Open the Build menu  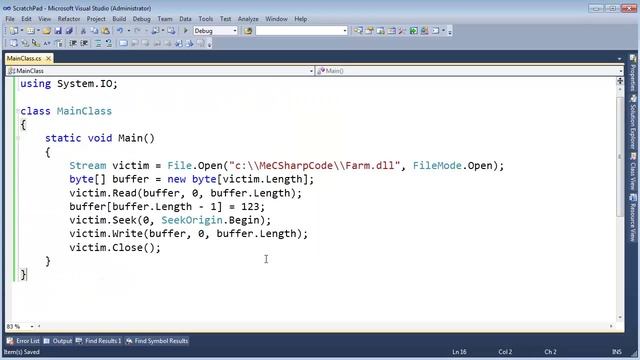pos(119,19)
